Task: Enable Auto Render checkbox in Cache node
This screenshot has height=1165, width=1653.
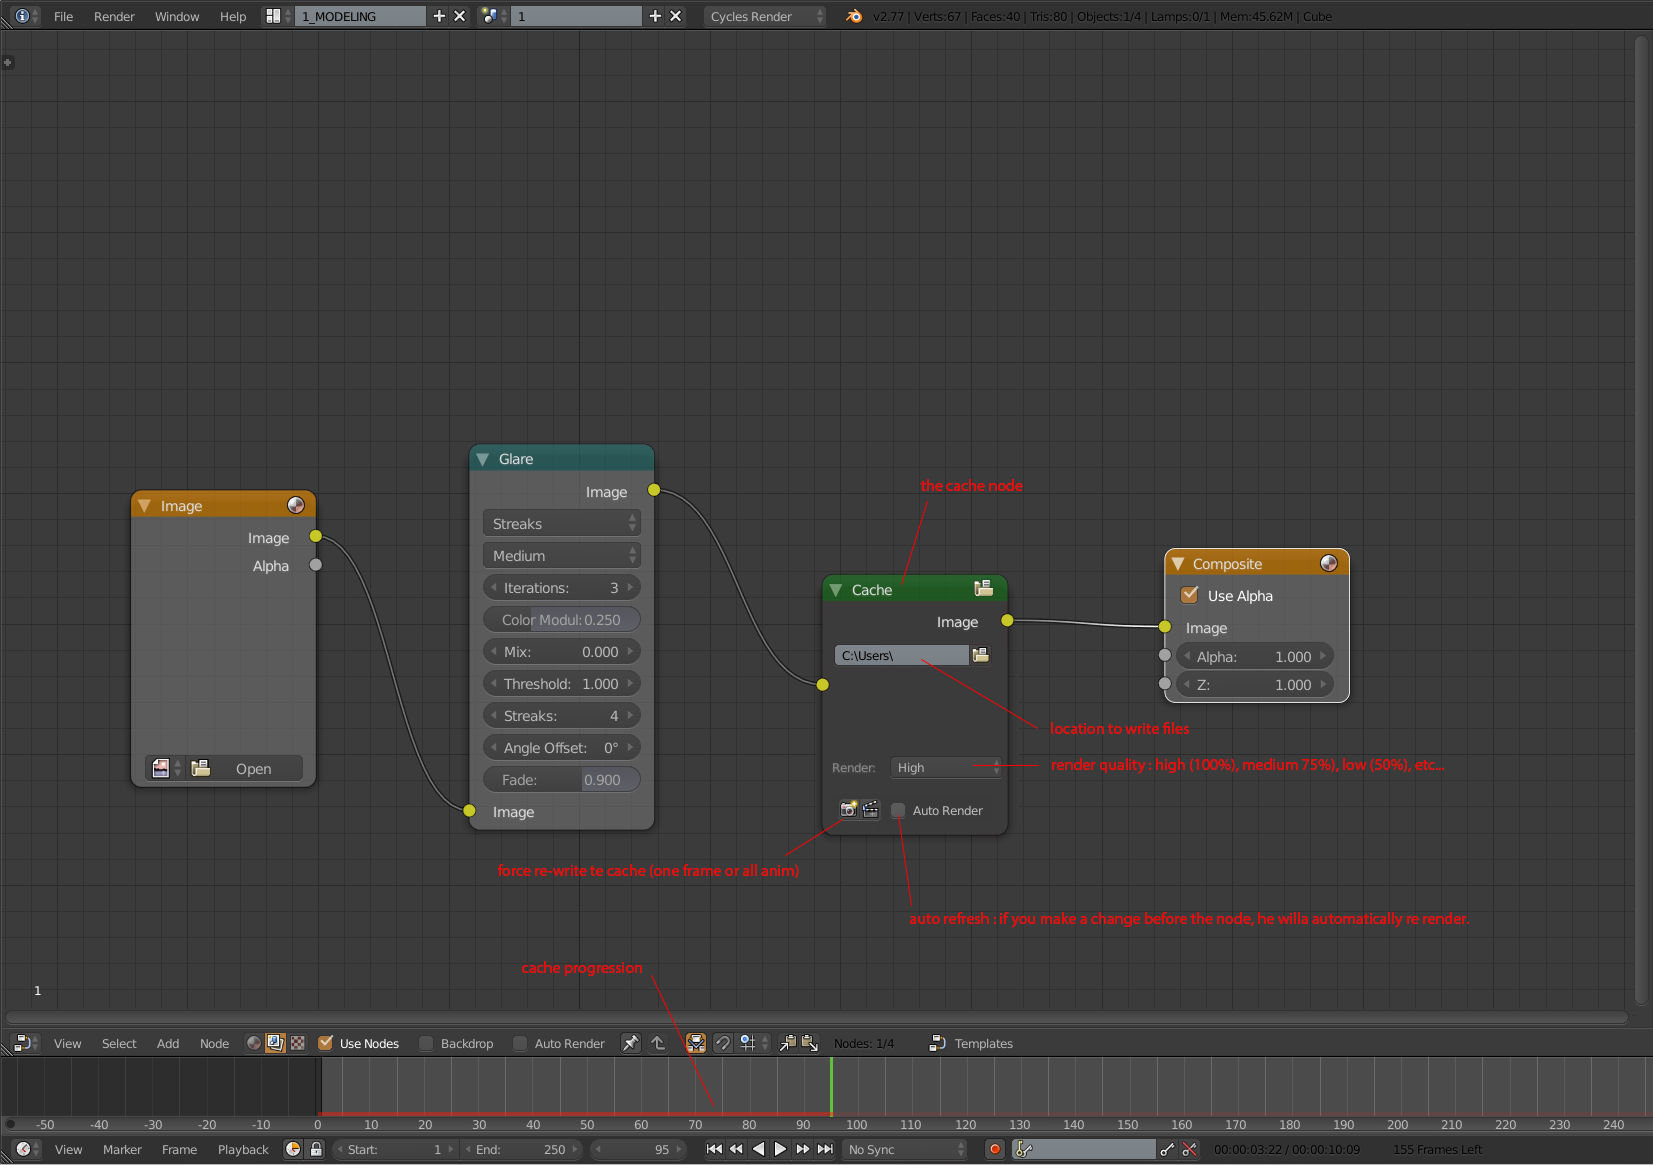Action: [x=898, y=810]
